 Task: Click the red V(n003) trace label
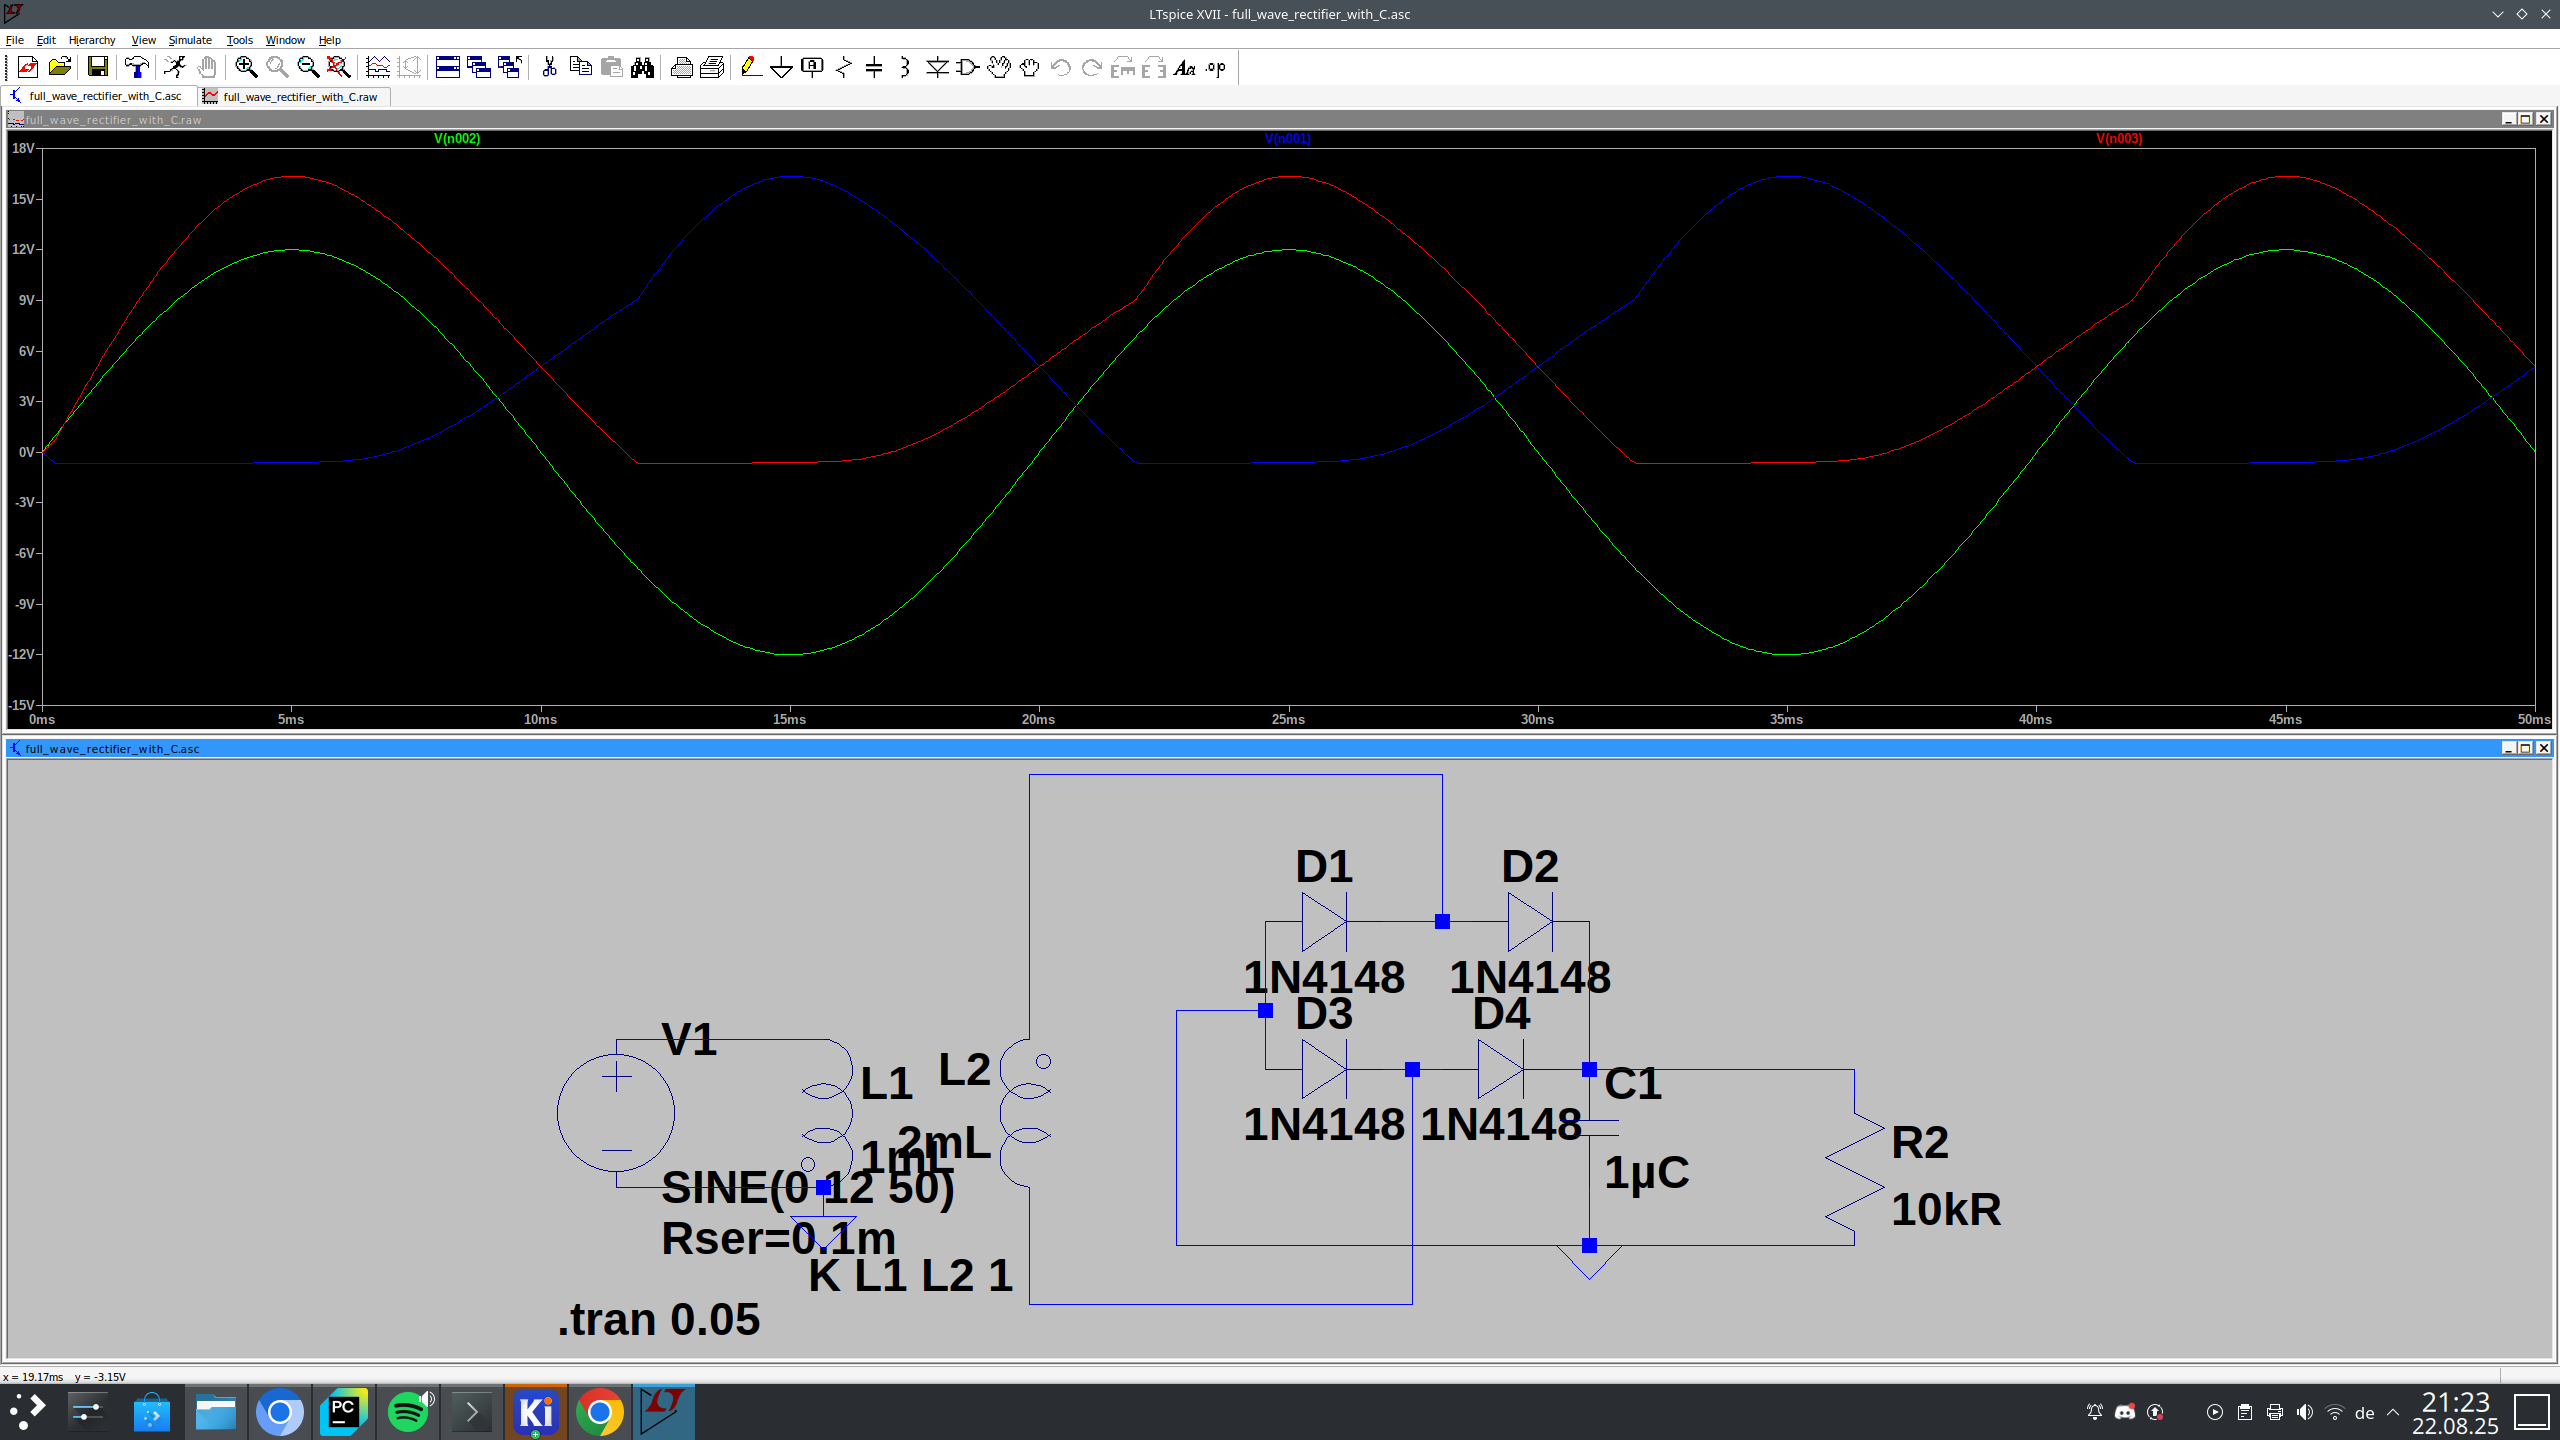(2119, 139)
